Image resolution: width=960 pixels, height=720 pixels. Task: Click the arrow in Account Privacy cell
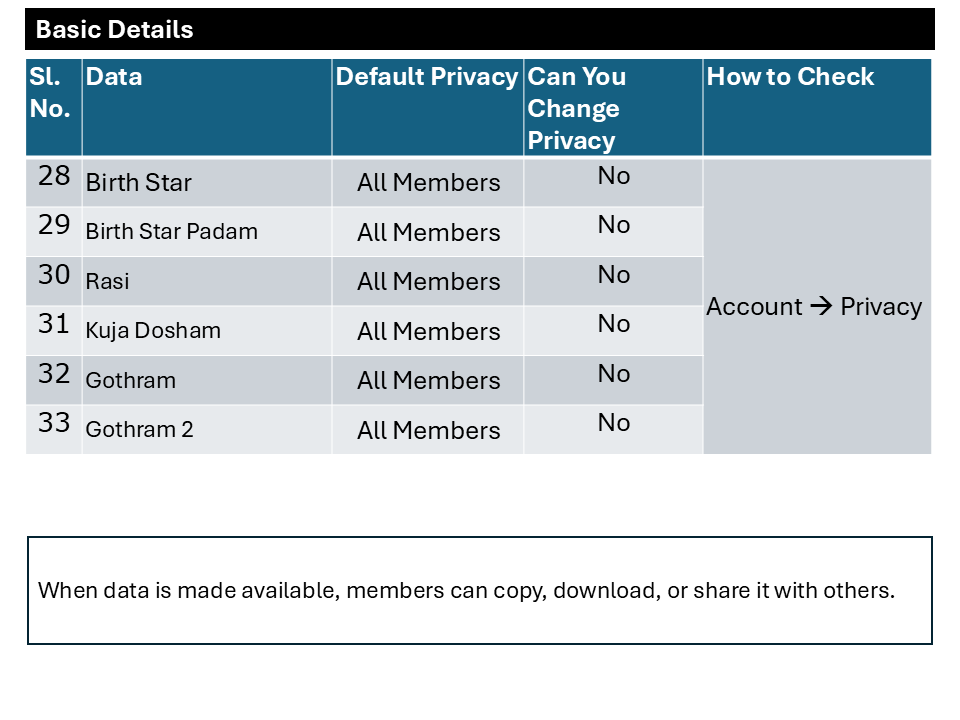click(x=822, y=306)
